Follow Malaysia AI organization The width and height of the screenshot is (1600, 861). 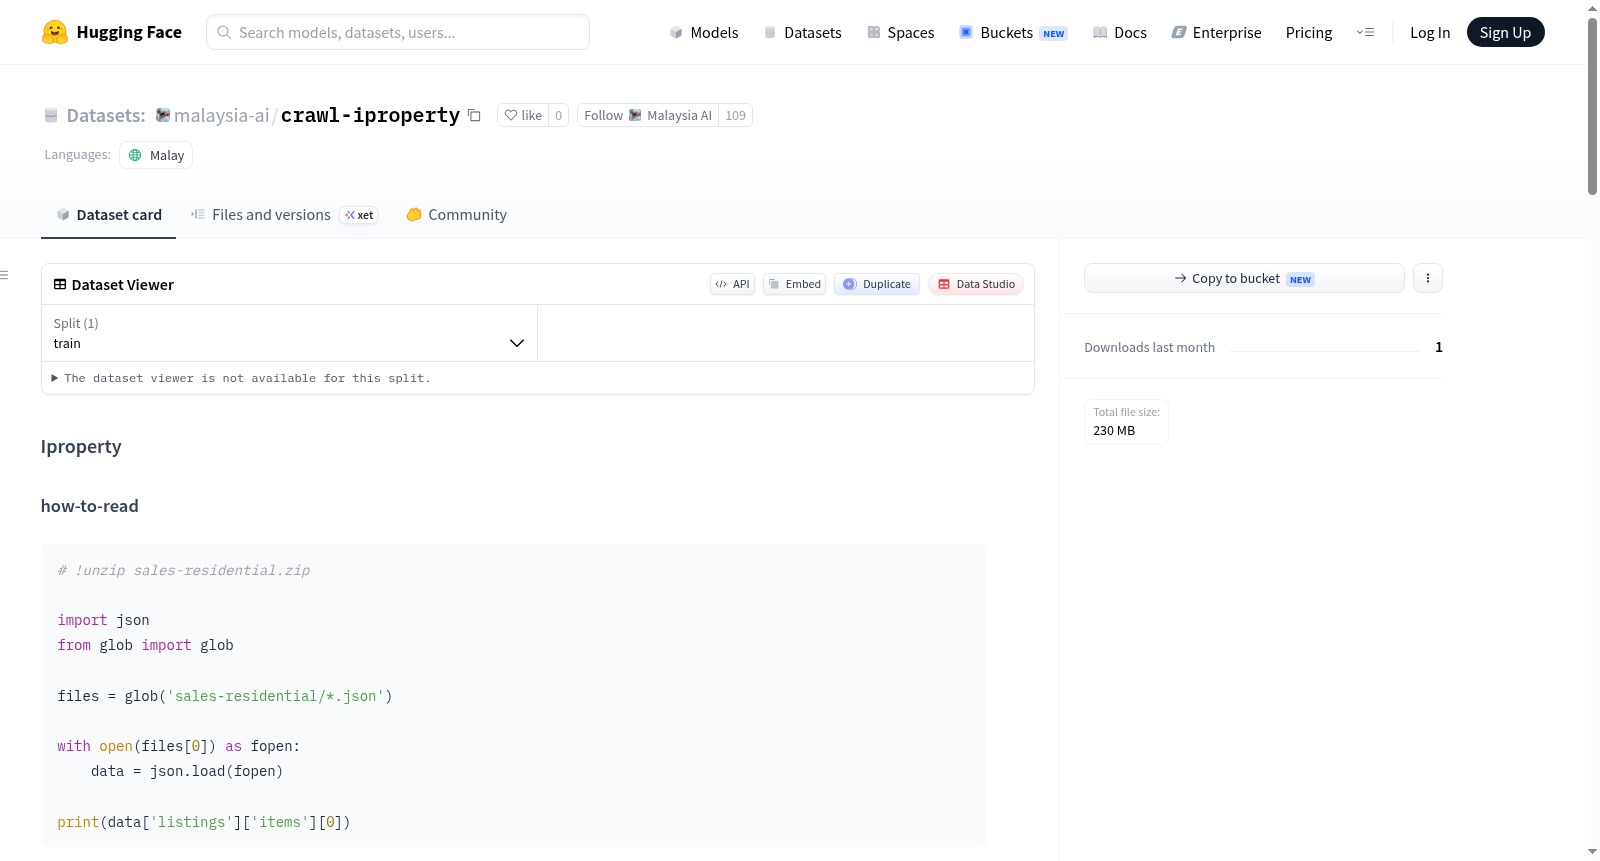click(648, 115)
